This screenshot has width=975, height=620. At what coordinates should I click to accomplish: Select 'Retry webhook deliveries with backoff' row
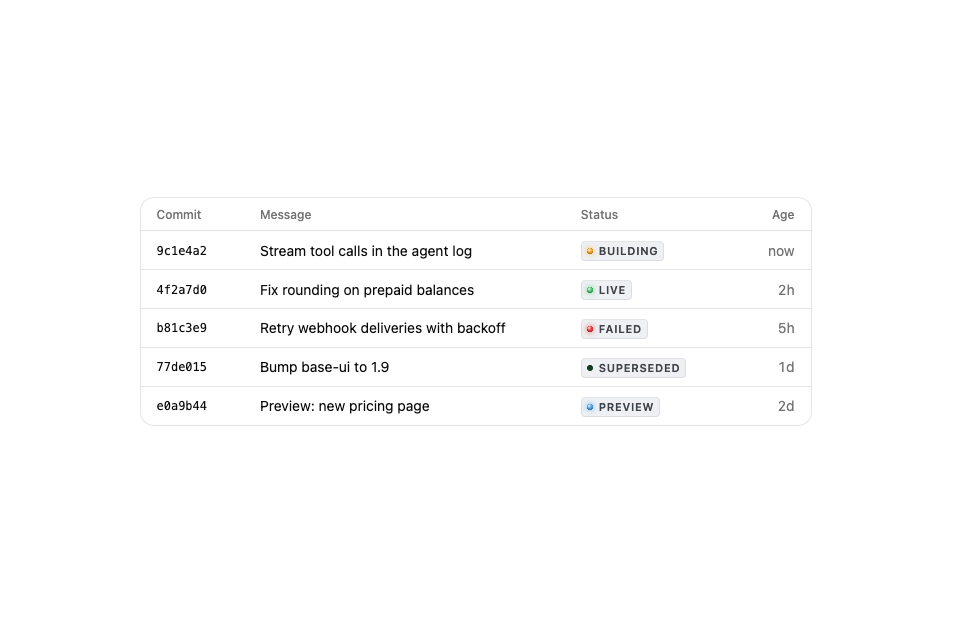click(476, 328)
